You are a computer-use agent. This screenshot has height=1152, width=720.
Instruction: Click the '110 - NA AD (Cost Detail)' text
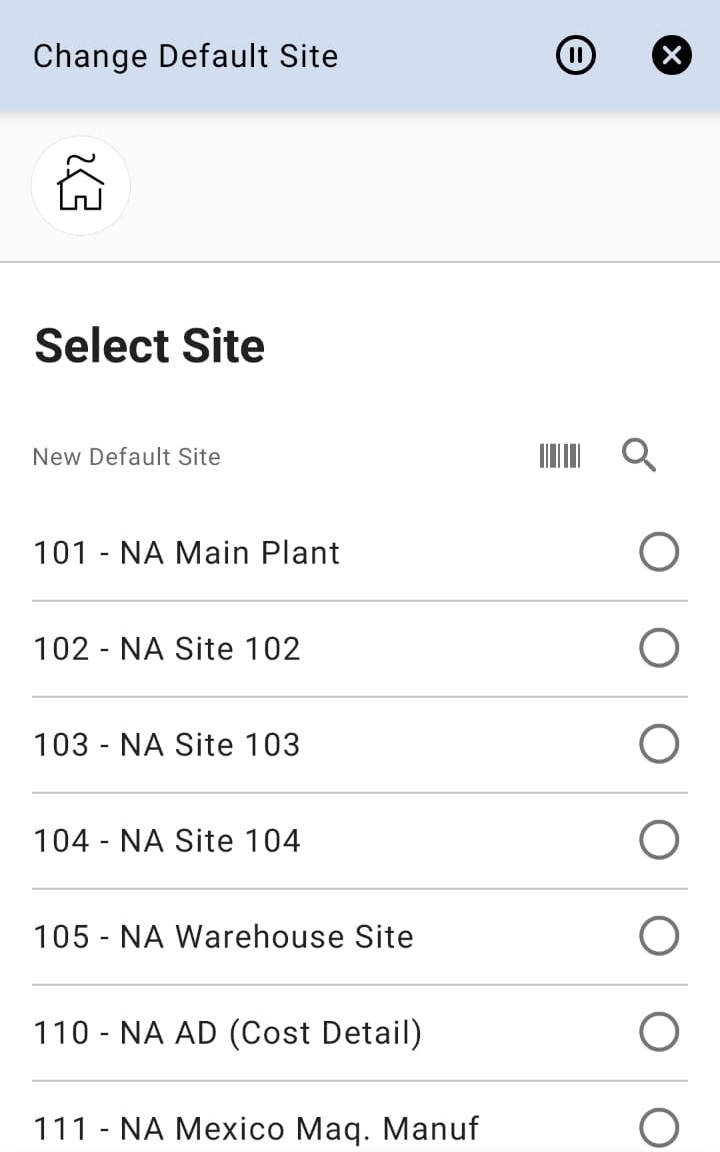[x=228, y=1033]
